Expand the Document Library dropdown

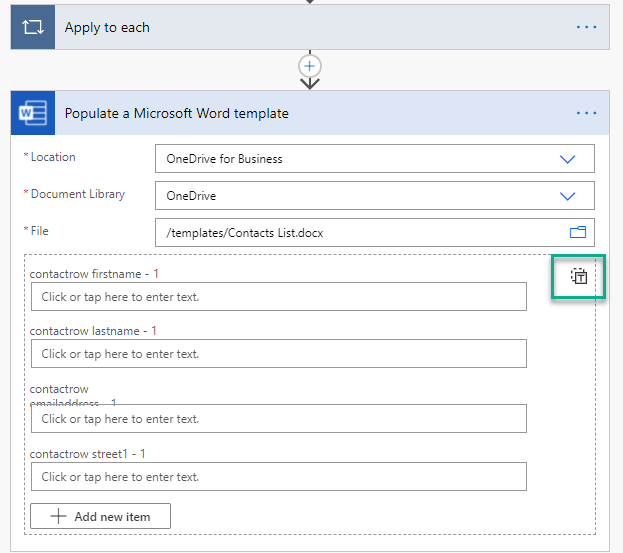[567, 196]
